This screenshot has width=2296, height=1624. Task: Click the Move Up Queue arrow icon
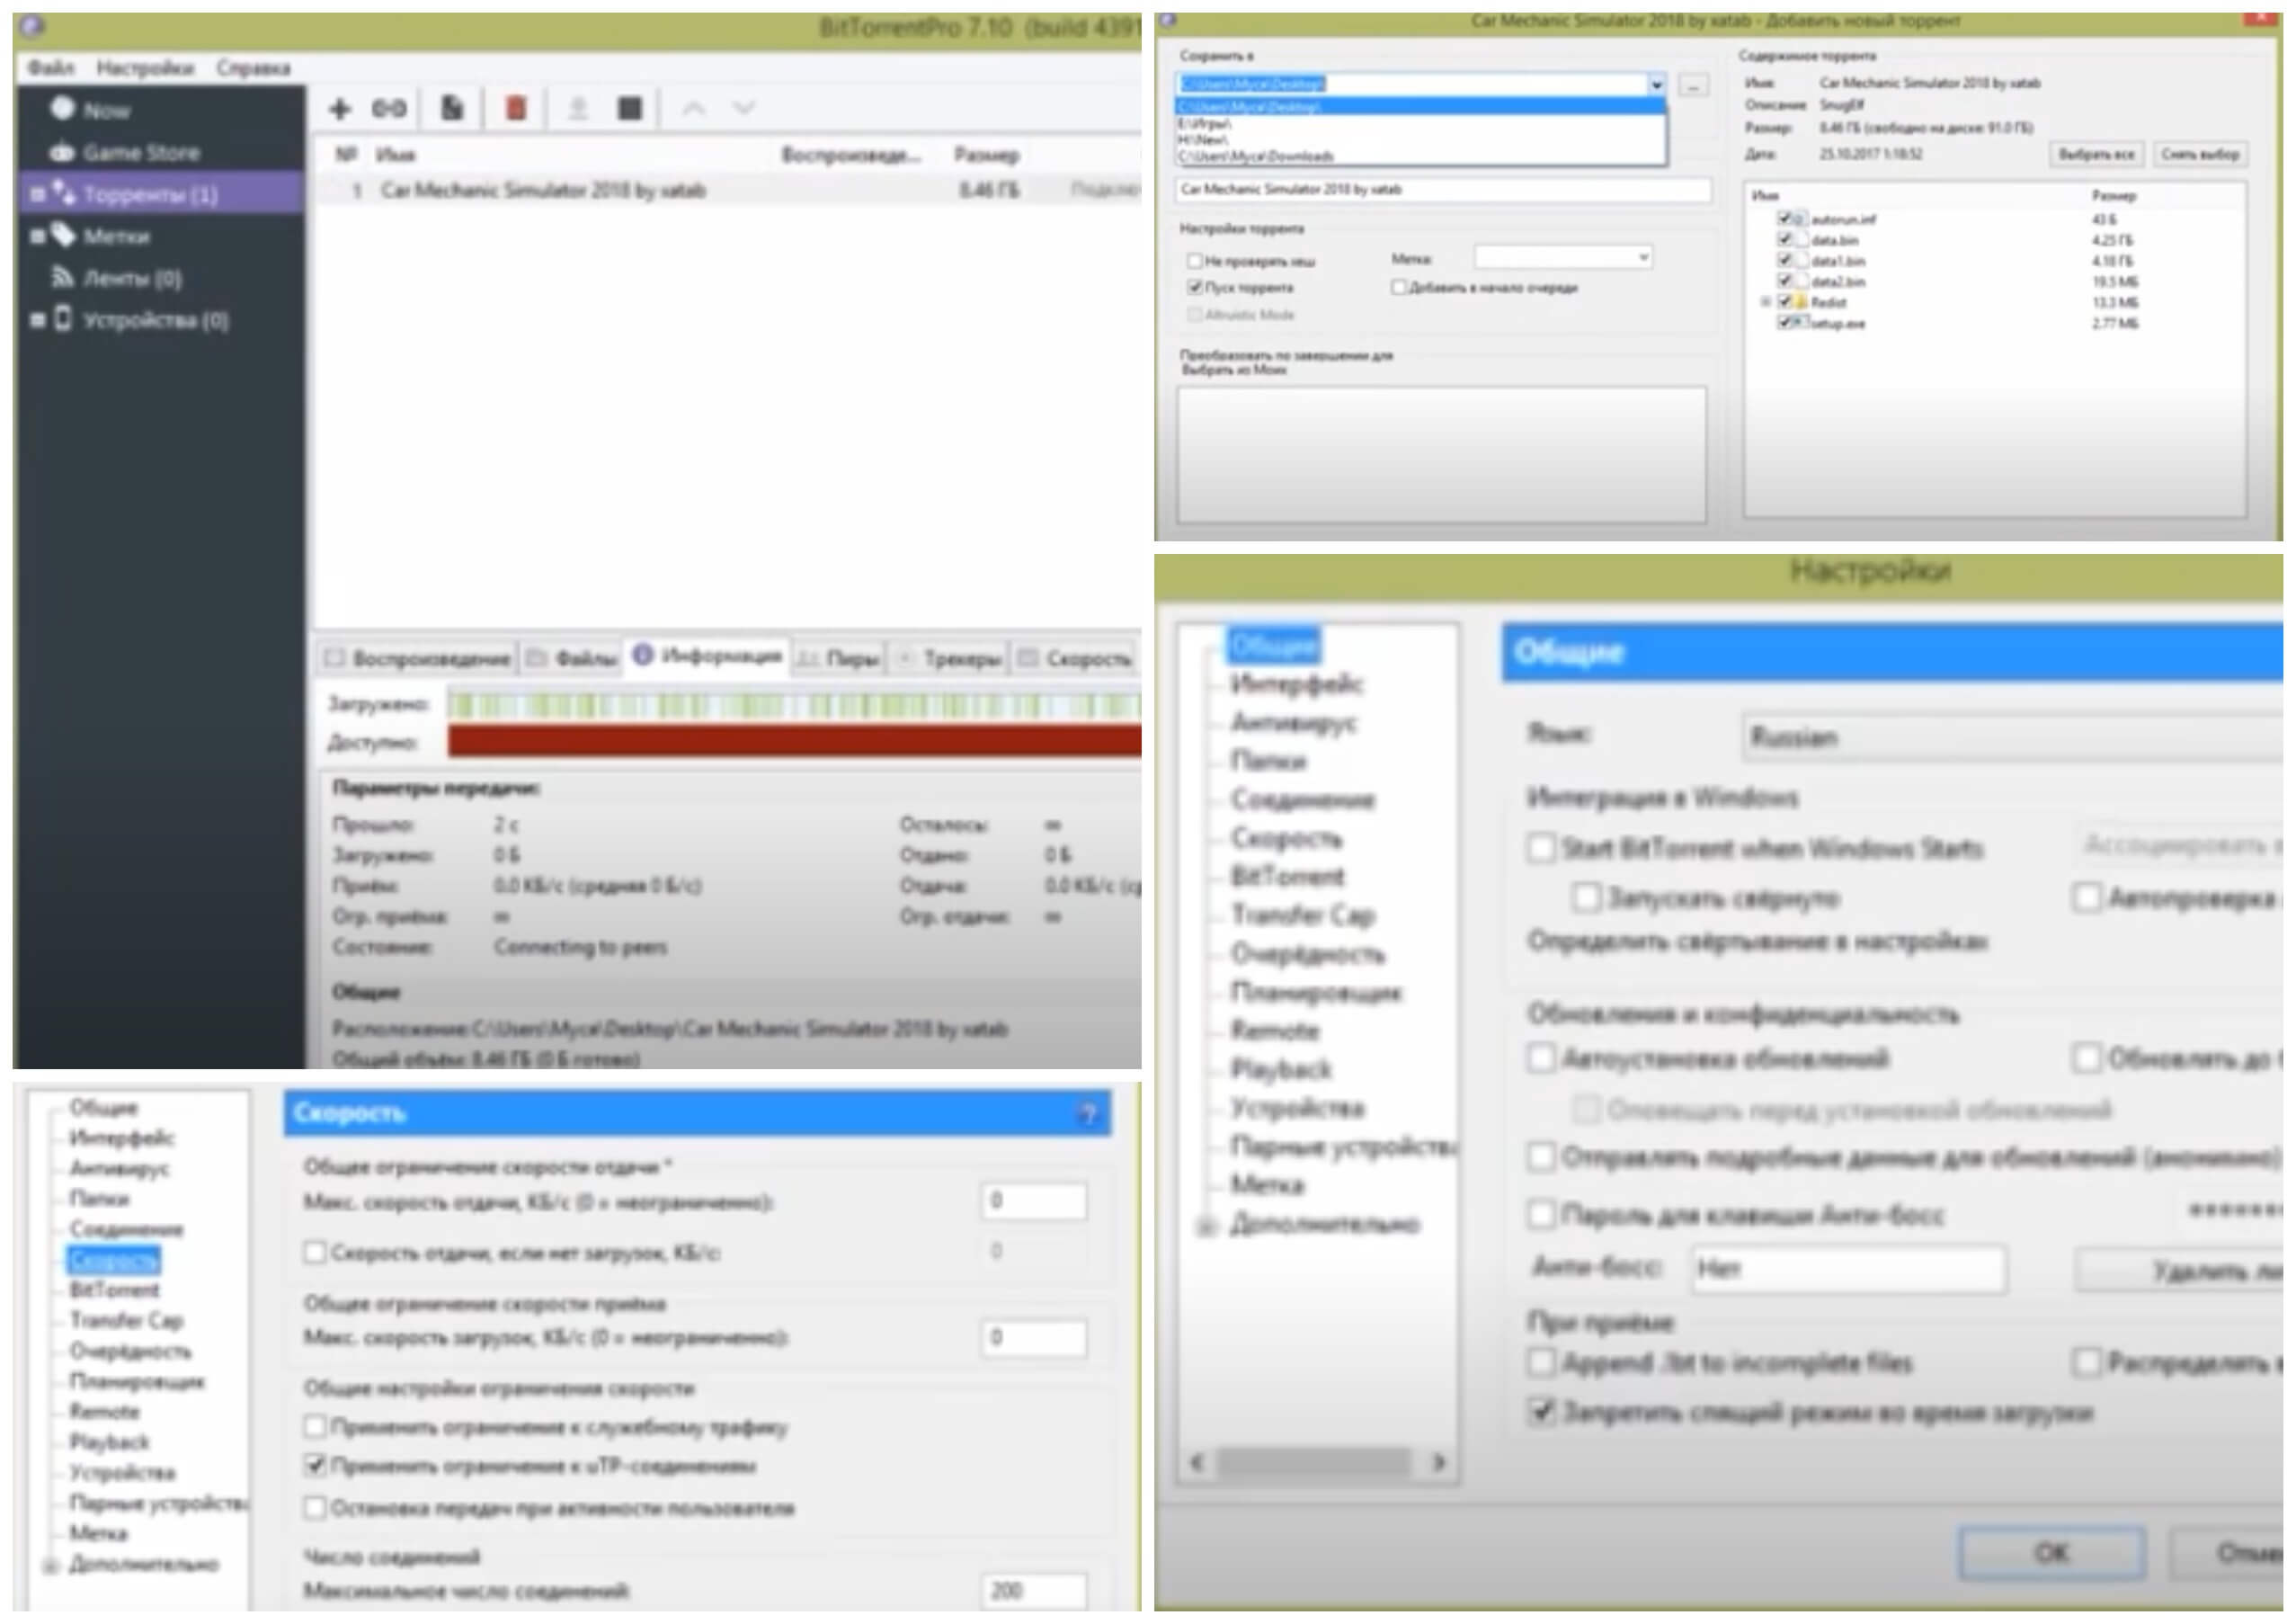pyautogui.click(x=694, y=108)
